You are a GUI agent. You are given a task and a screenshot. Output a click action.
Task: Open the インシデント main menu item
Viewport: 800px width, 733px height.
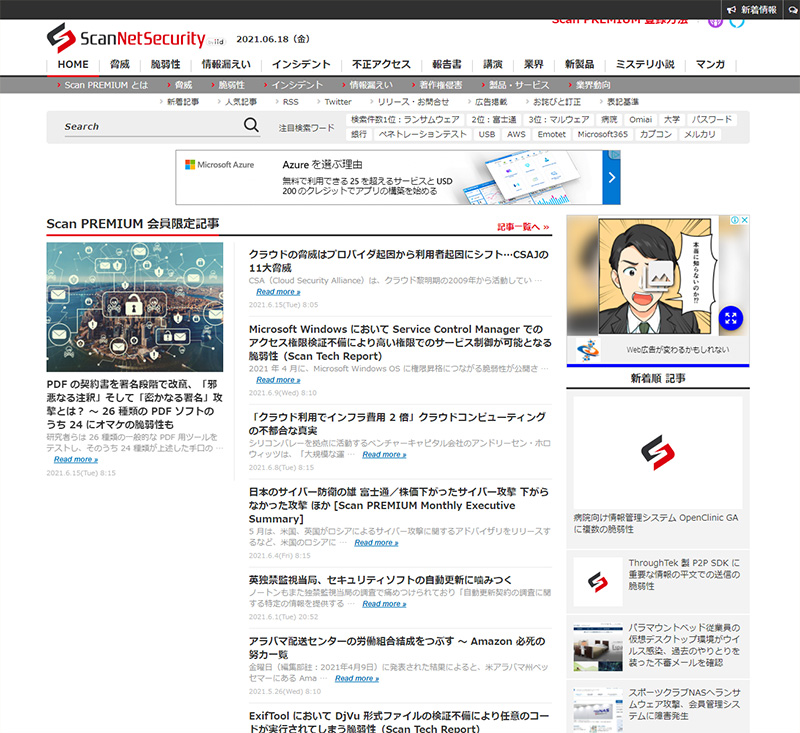(x=301, y=64)
